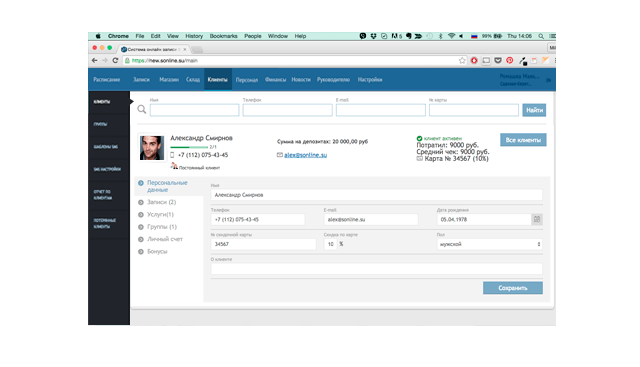Select the Бонусы section bullet
The width and height of the screenshot is (640, 367).
141,251
